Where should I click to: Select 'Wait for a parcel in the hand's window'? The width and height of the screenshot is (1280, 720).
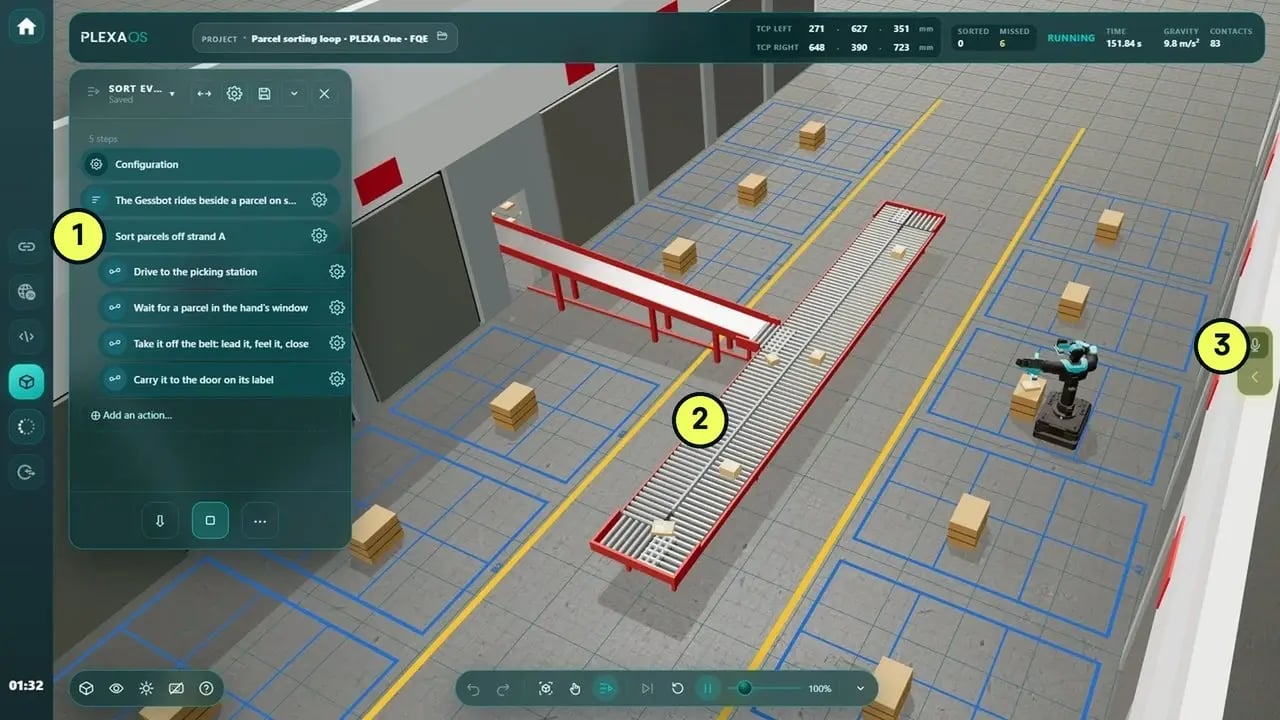click(223, 307)
